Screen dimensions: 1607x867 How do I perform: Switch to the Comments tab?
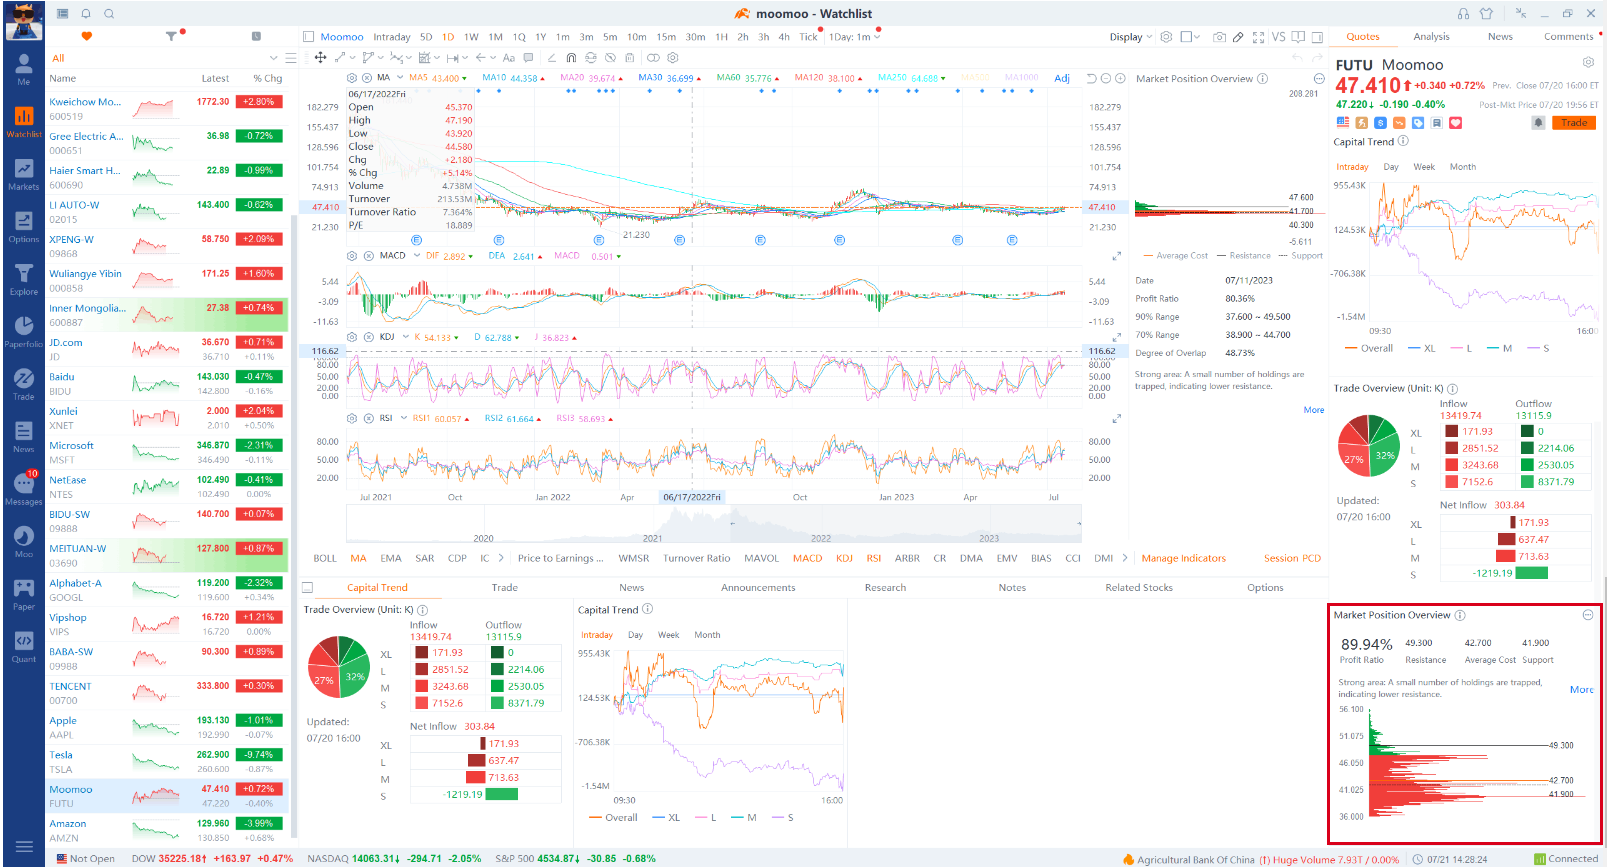pos(1568,37)
